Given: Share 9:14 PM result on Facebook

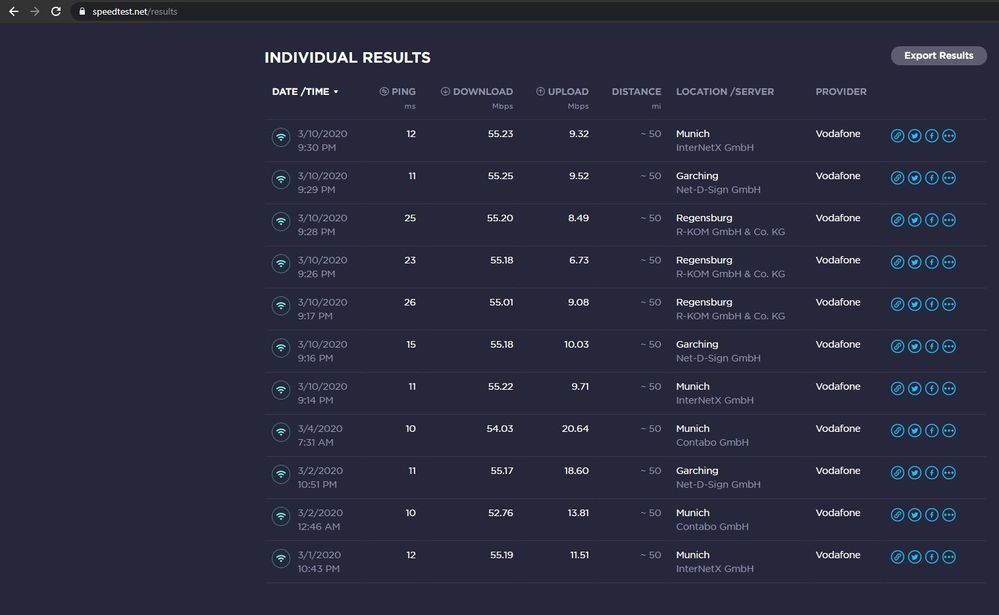Looking at the screenshot, I should [x=931, y=388].
